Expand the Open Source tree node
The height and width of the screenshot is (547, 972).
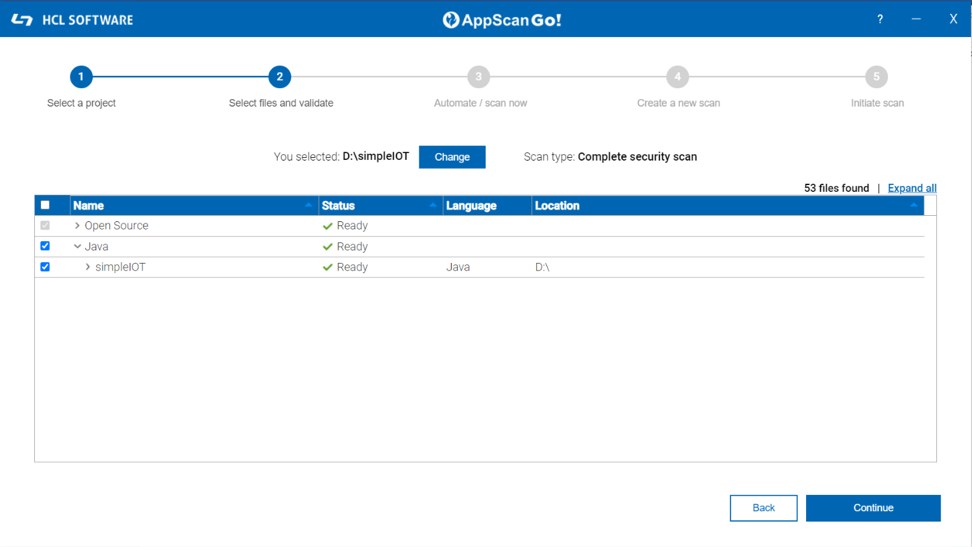[77, 226]
